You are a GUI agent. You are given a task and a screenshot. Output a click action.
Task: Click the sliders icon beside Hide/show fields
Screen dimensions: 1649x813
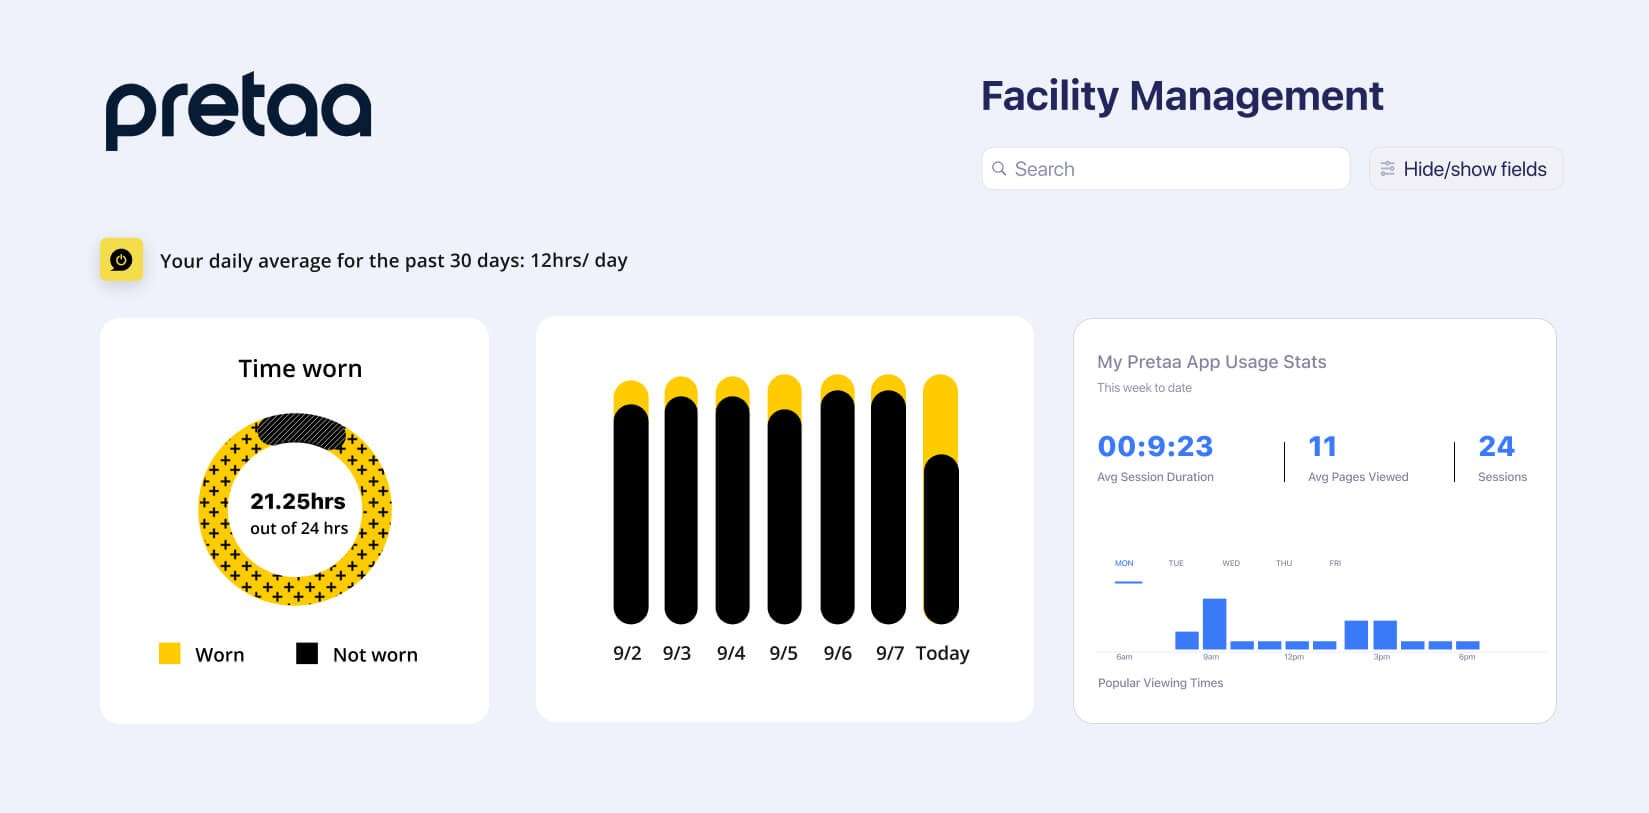pyautogui.click(x=1387, y=169)
